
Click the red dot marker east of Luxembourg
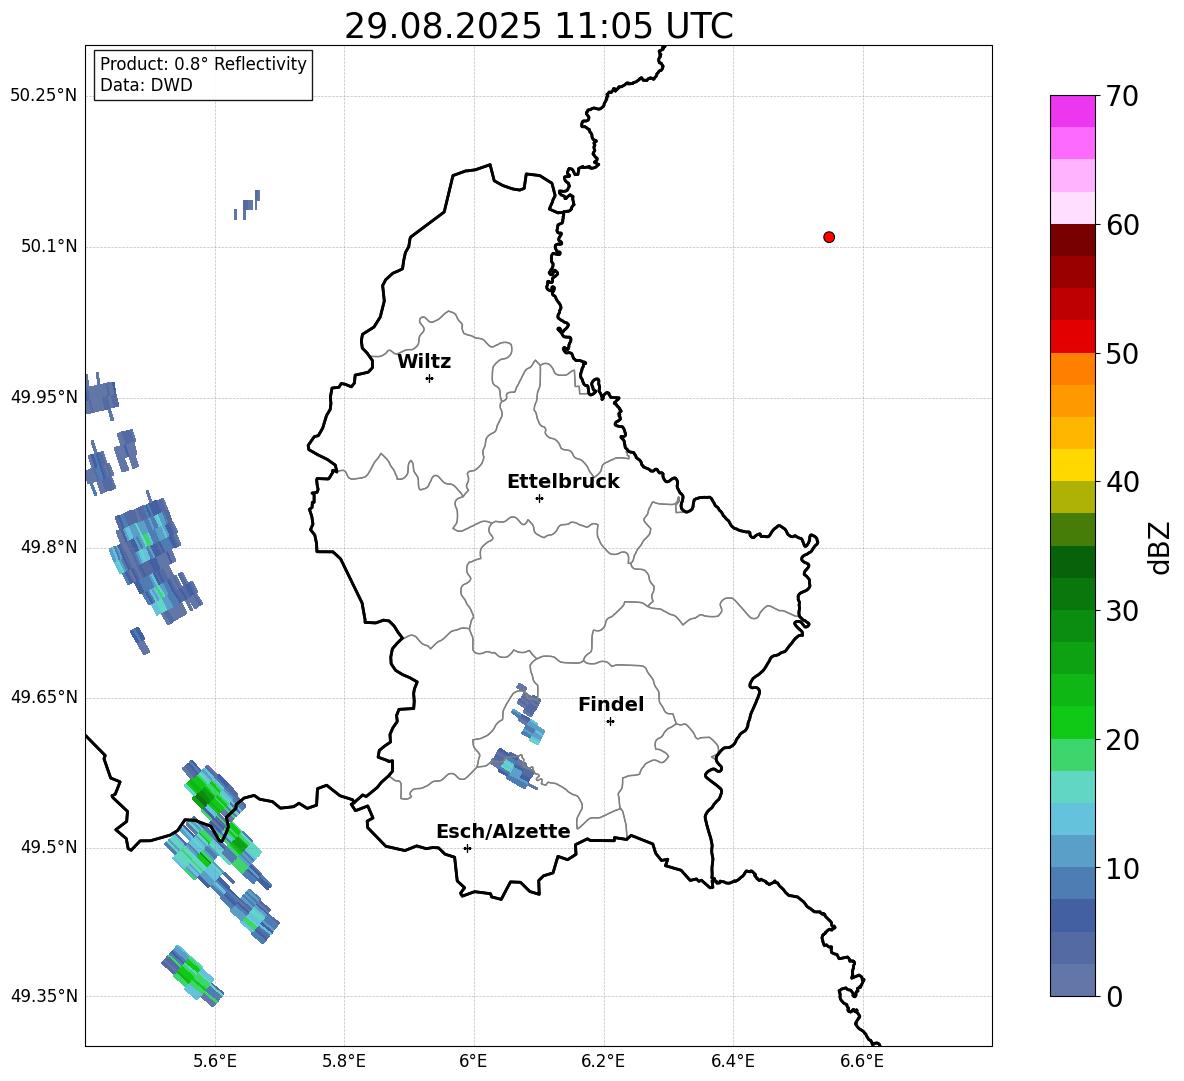829,237
